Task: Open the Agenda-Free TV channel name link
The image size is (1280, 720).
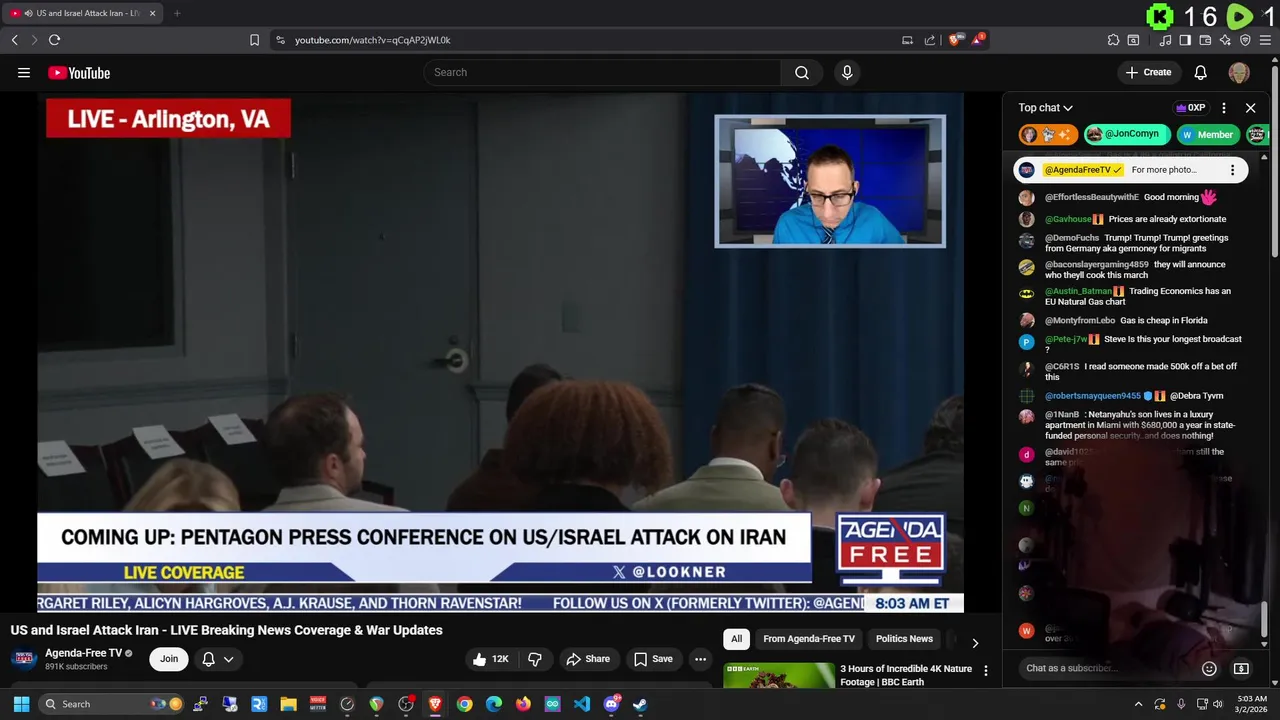Action: pyautogui.click(x=83, y=653)
